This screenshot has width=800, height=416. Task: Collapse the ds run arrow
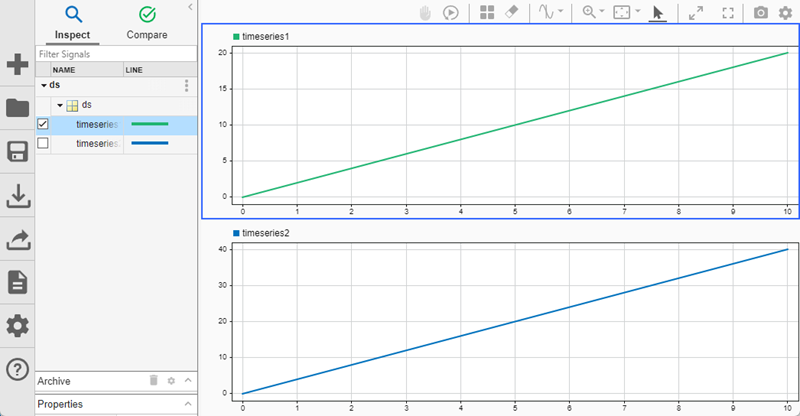click(44, 85)
